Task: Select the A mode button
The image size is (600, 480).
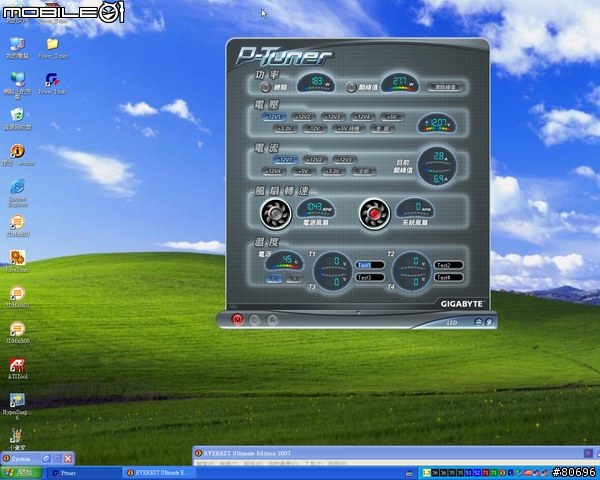Action: 272,320
